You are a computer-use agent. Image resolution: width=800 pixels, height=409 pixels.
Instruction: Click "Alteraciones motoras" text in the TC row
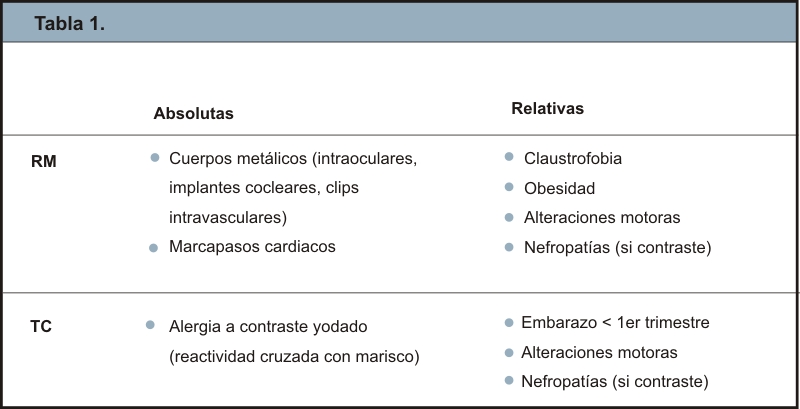[x=599, y=353]
